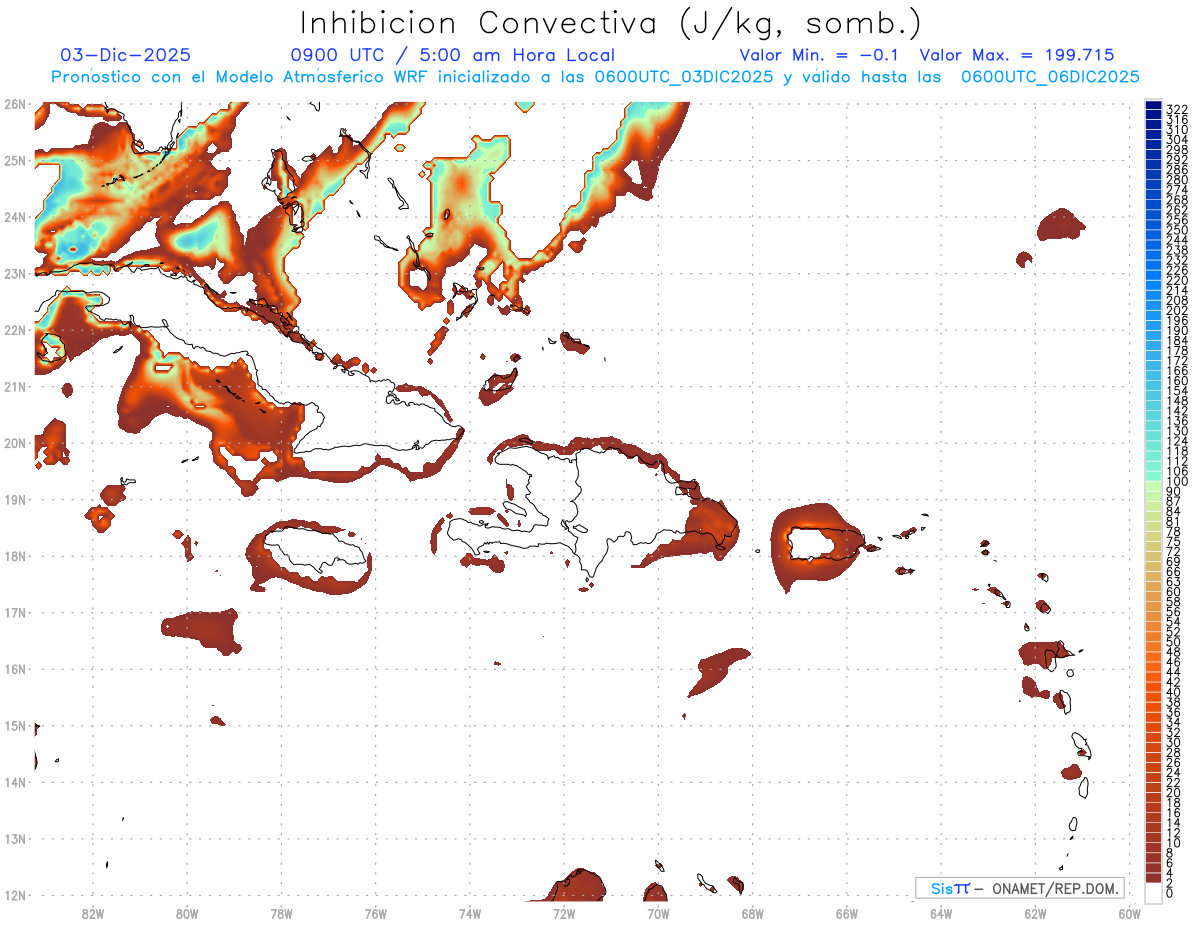Select the "Valor Min. = -0.1" readout
This screenshot has height=927, width=1200.
click(x=821, y=55)
